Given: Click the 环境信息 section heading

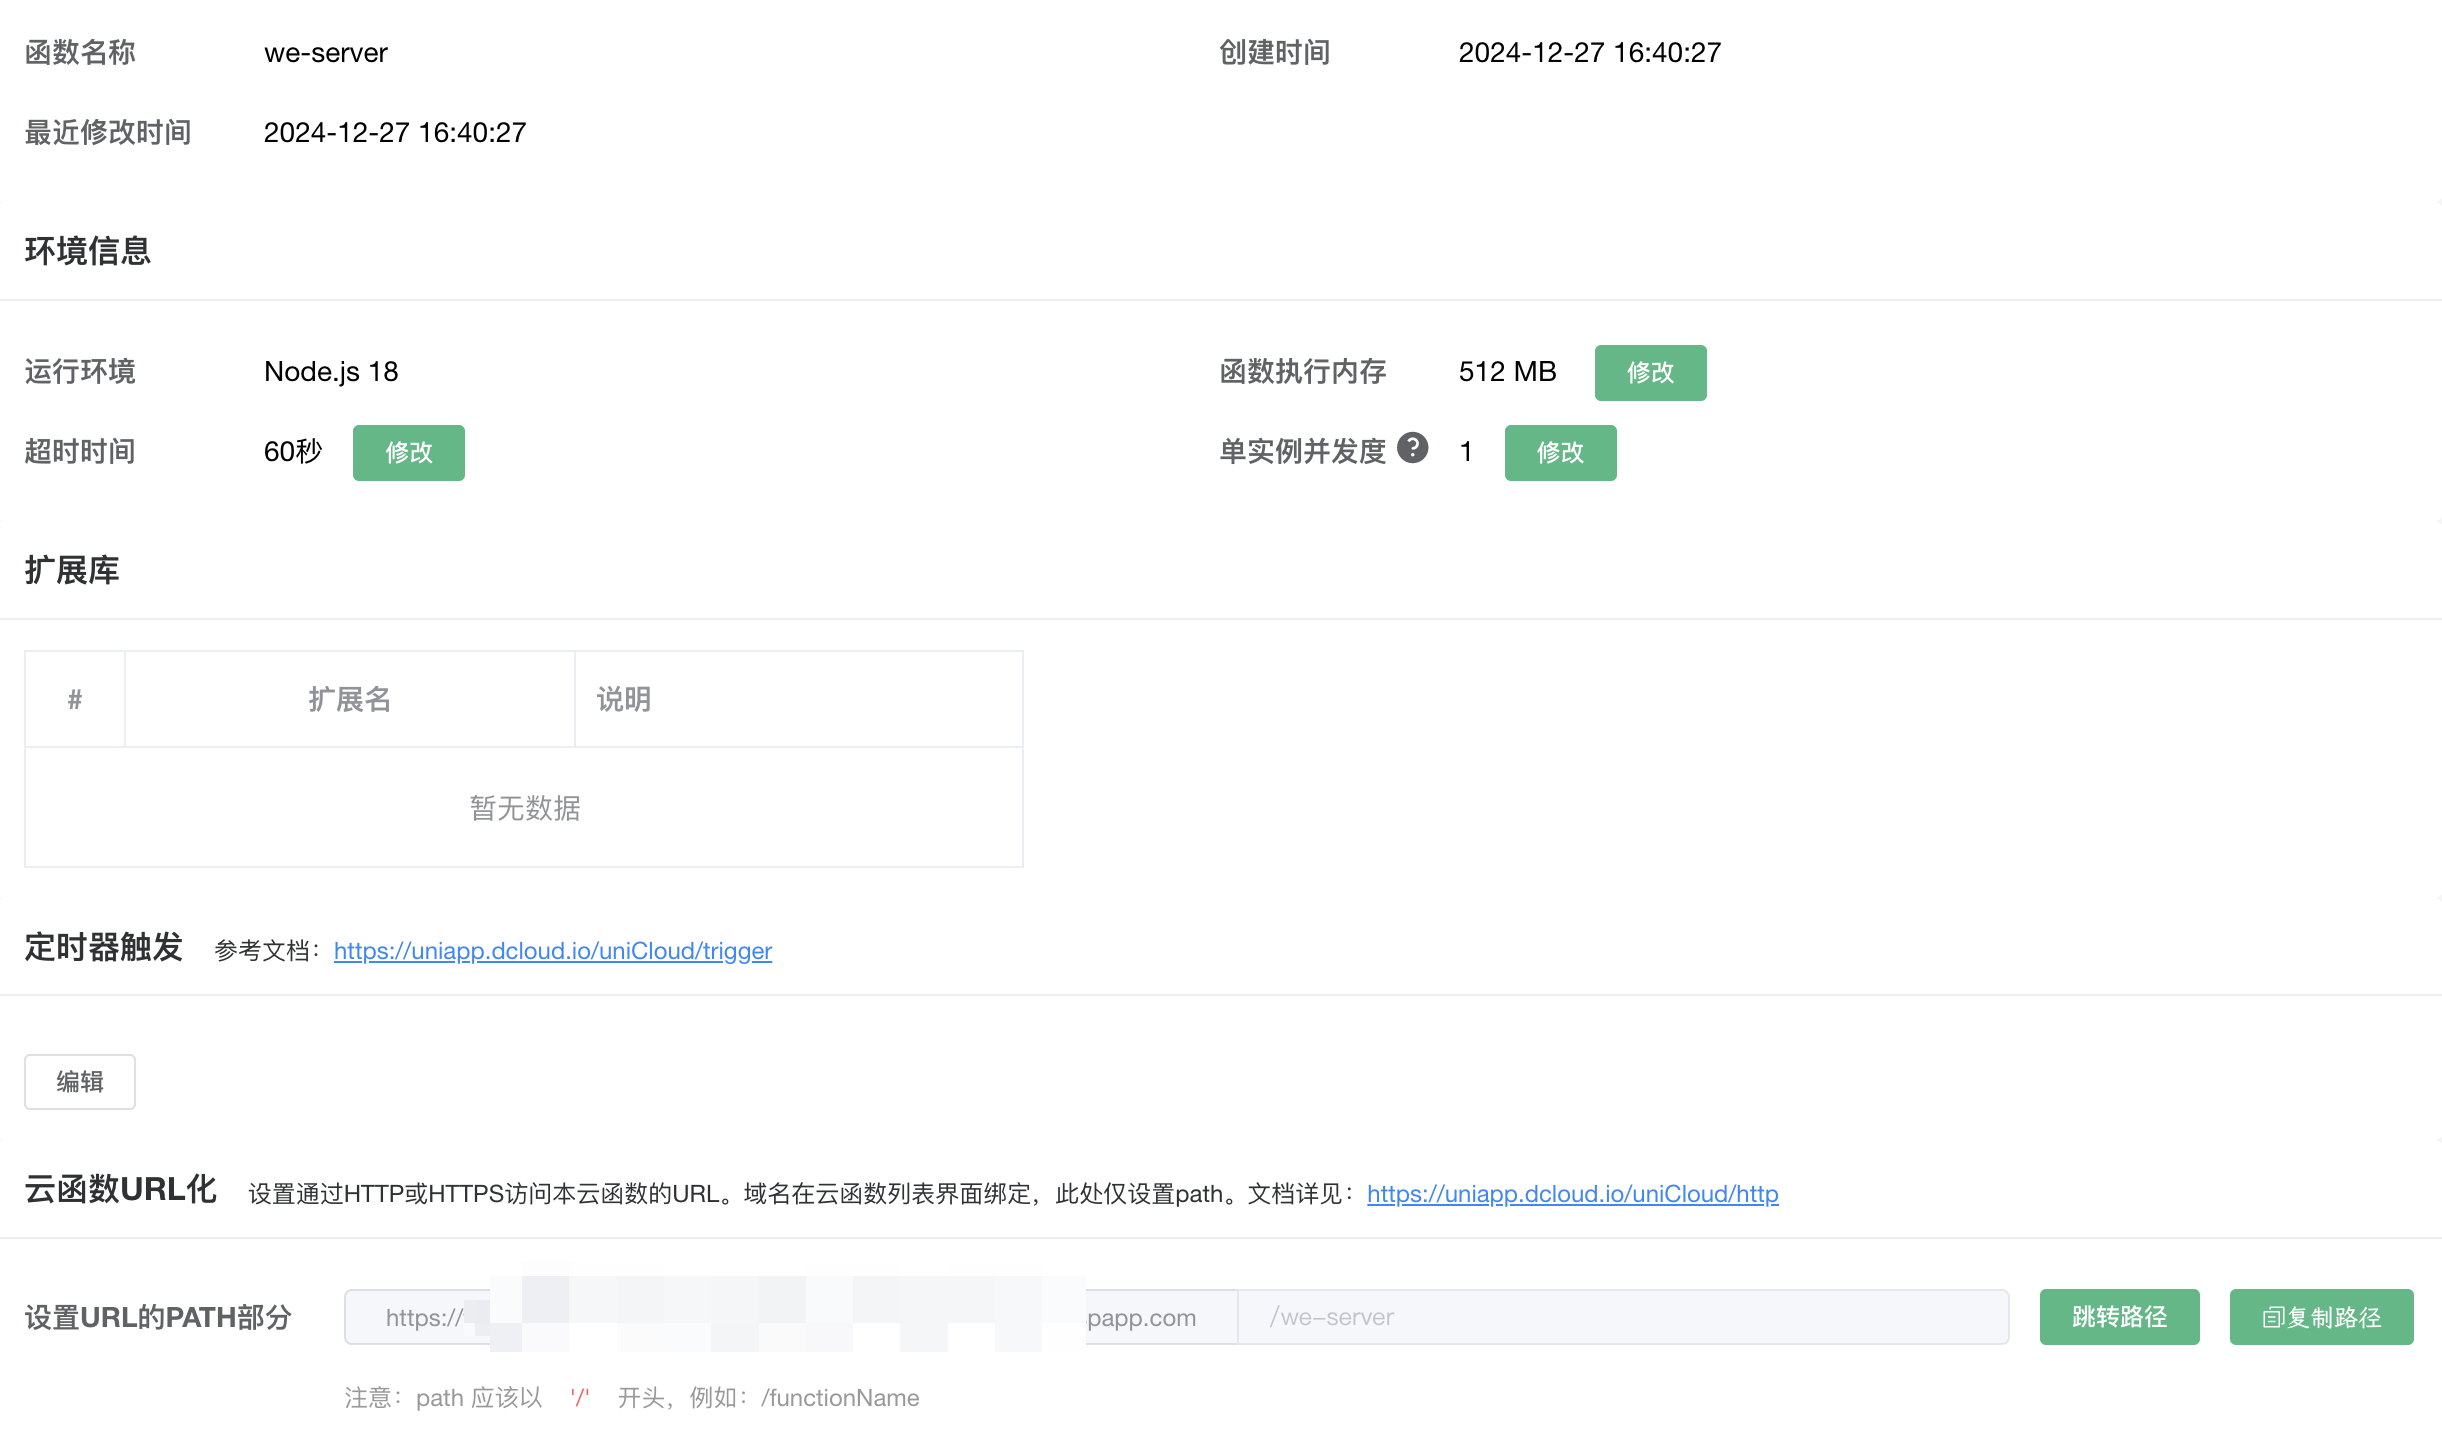Looking at the screenshot, I should (88, 250).
